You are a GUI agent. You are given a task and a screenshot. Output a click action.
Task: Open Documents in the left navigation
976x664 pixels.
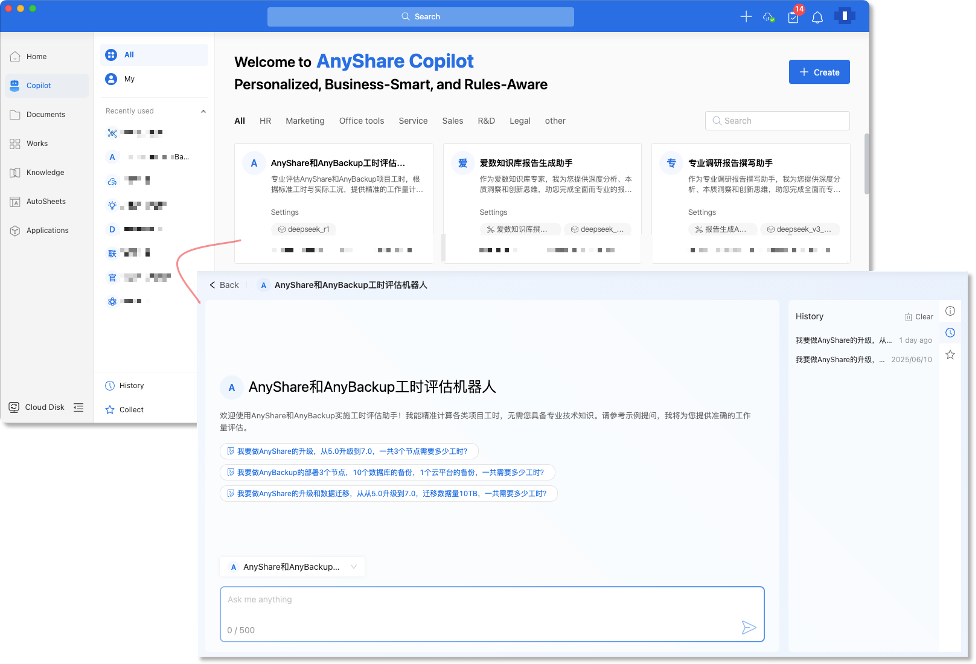[45, 115]
